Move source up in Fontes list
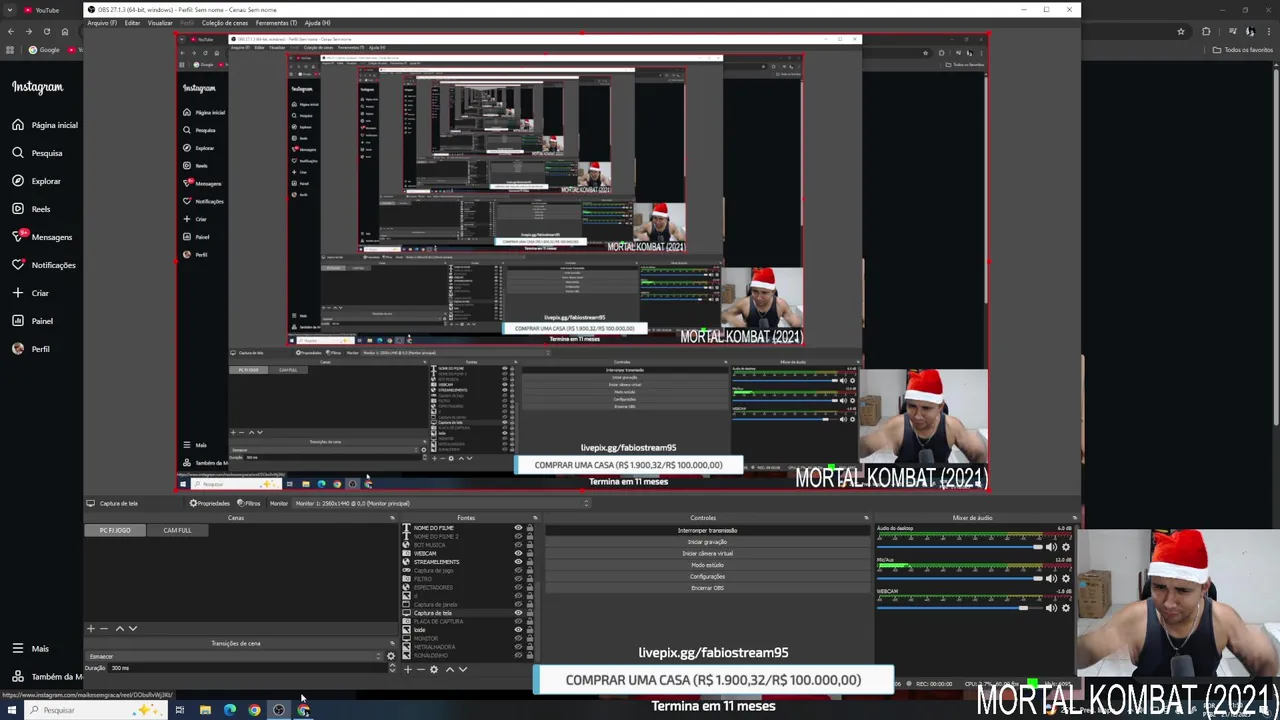Screen dimensions: 1280x720 [x=450, y=669]
